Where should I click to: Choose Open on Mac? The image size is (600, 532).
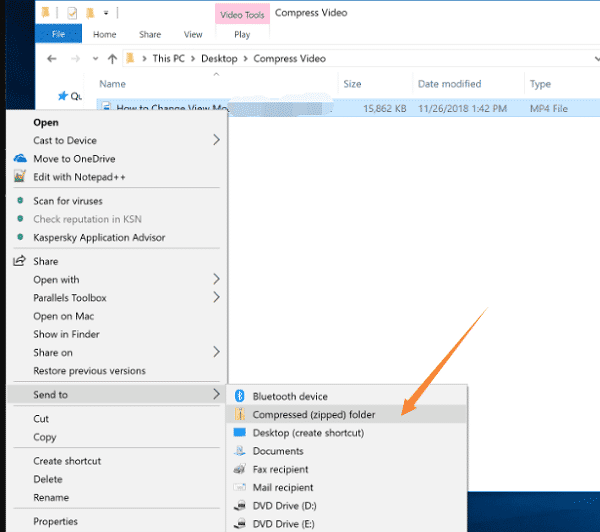(117, 316)
